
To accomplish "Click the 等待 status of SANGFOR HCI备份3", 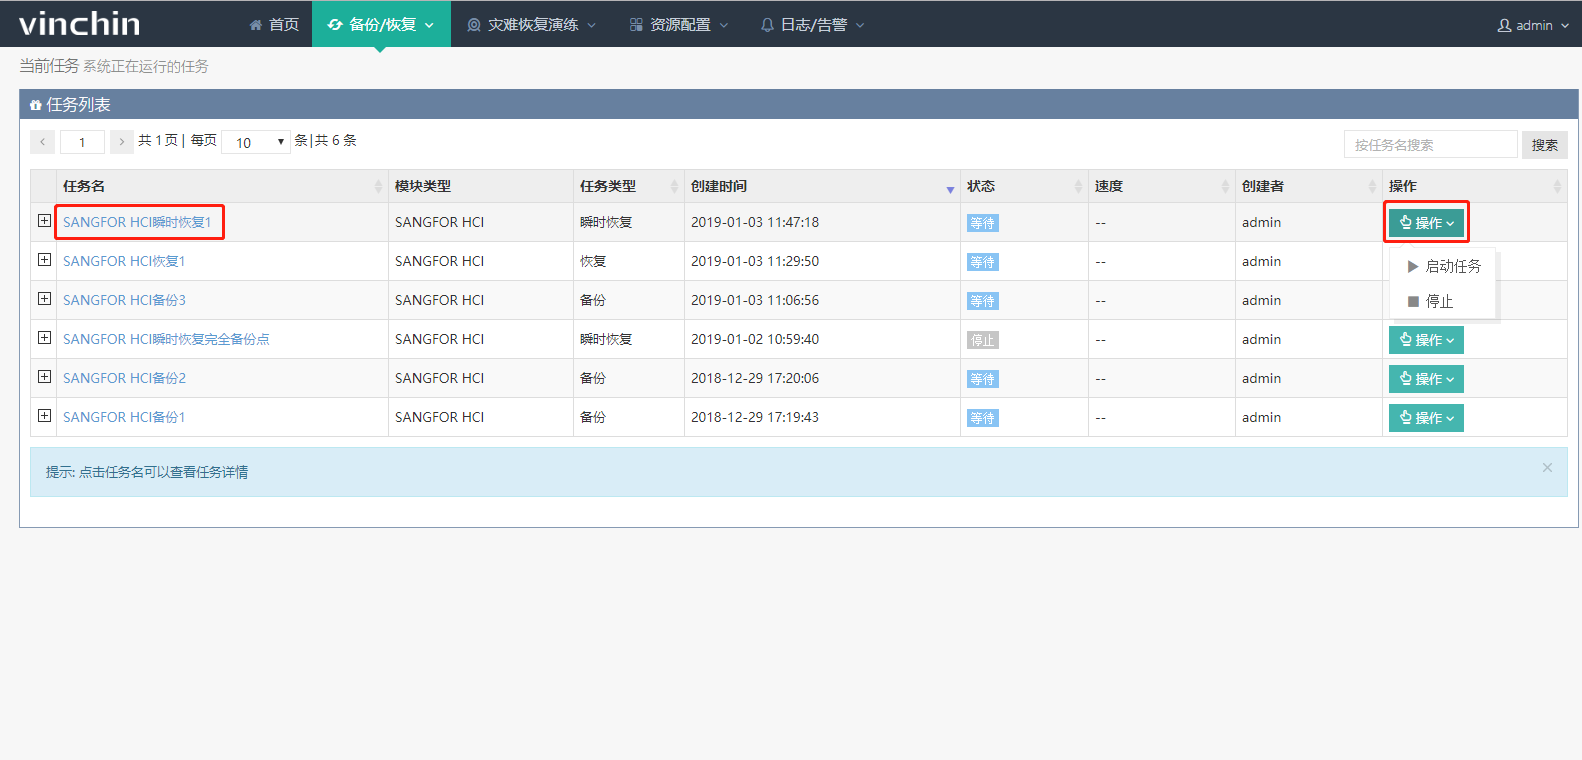I will click(983, 301).
